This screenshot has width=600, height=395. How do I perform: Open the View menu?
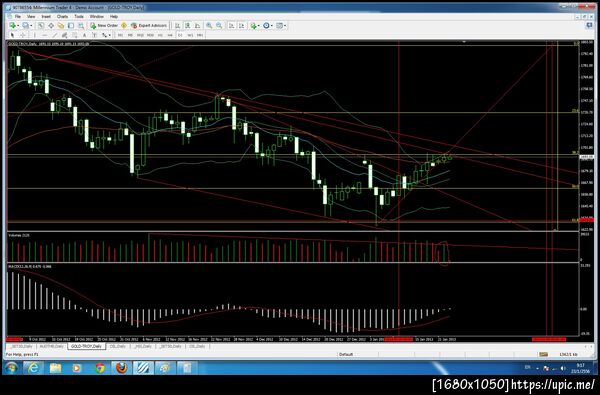pyautogui.click(x=31, y=16)
